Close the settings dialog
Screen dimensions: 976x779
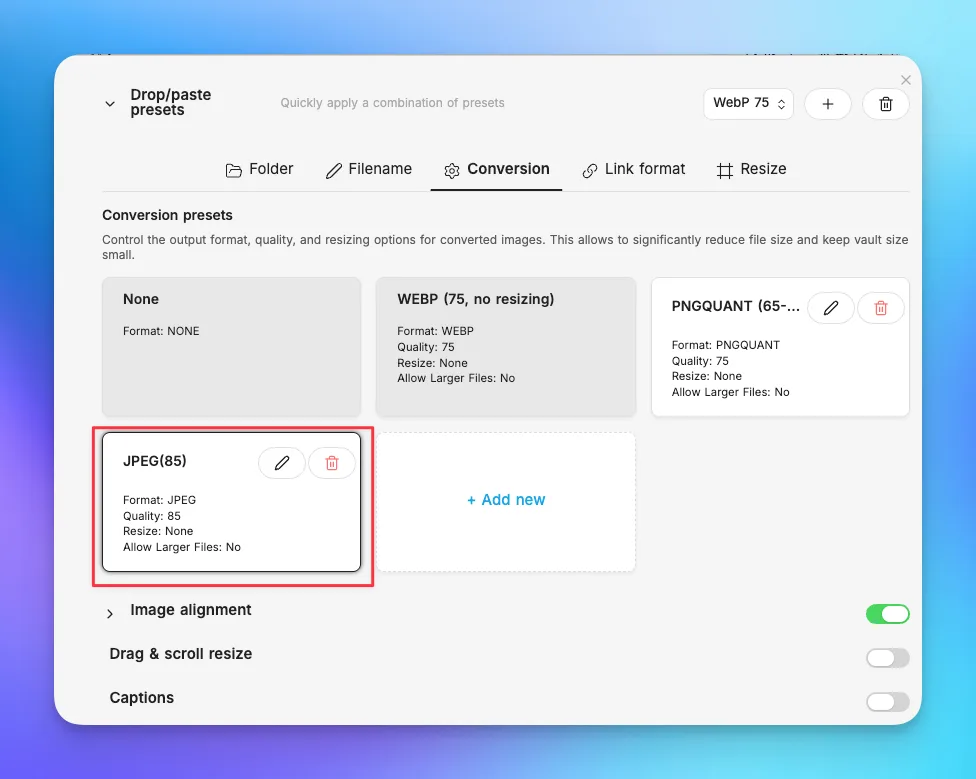pos(906,80)
